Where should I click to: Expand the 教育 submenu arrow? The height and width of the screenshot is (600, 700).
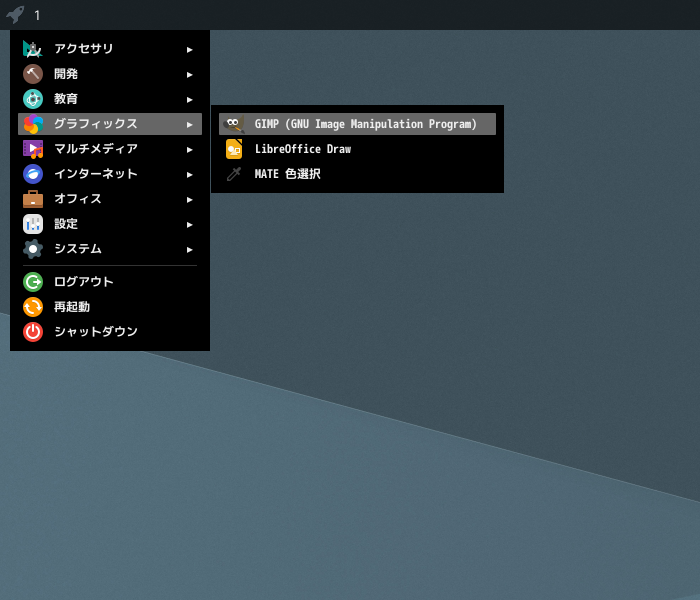[x=190, y=100]
